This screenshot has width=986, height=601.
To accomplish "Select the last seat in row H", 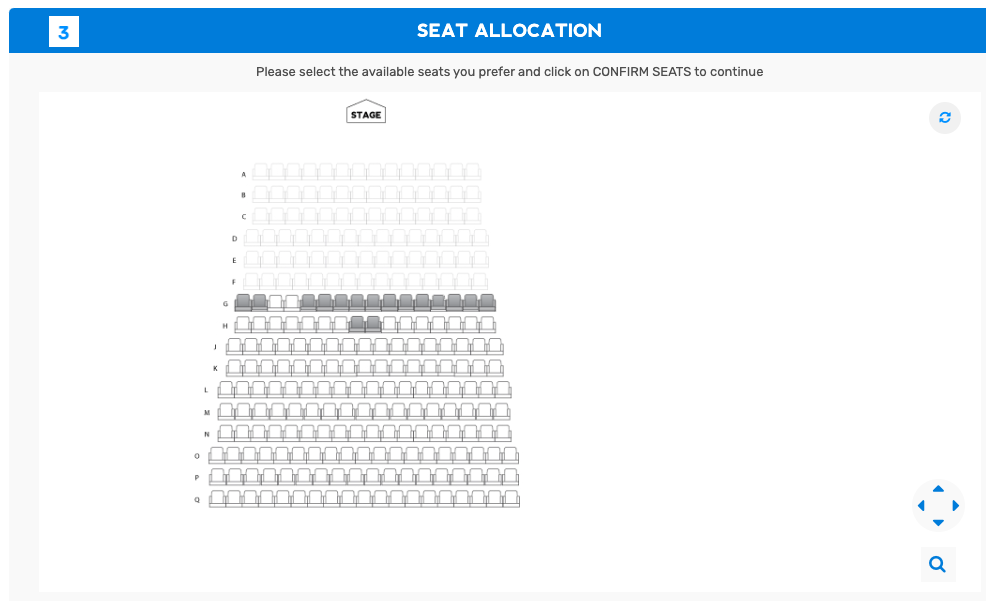I will [x=487, y=324].
